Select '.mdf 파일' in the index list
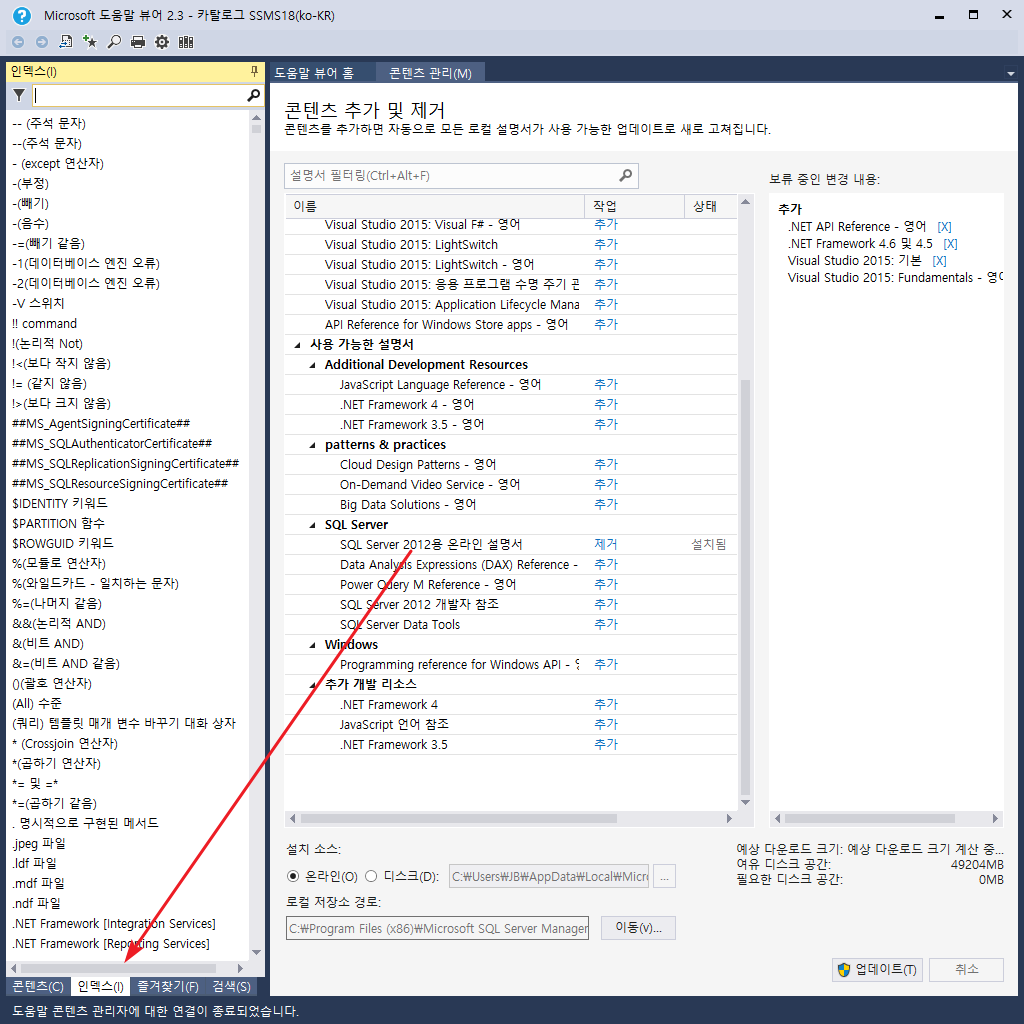Viewport: 1024px width, 1024px height. point(39,884)
